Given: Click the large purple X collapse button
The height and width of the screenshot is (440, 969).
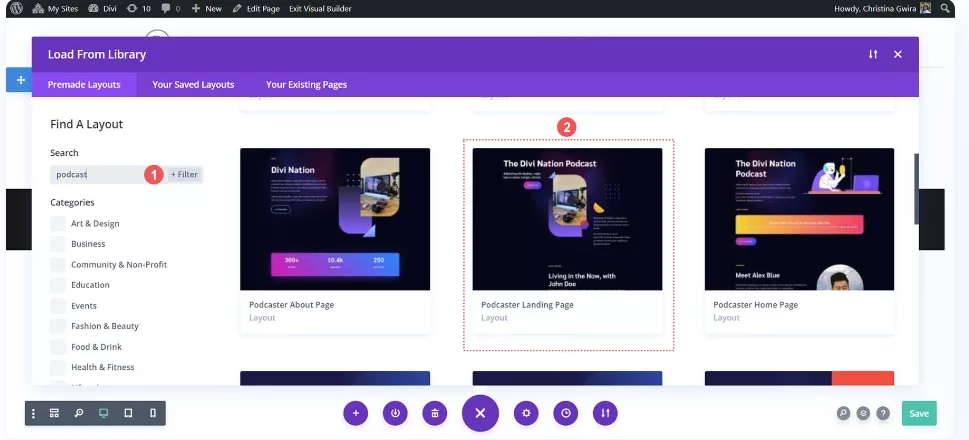Looking at the screenshot, I should 480,413.
